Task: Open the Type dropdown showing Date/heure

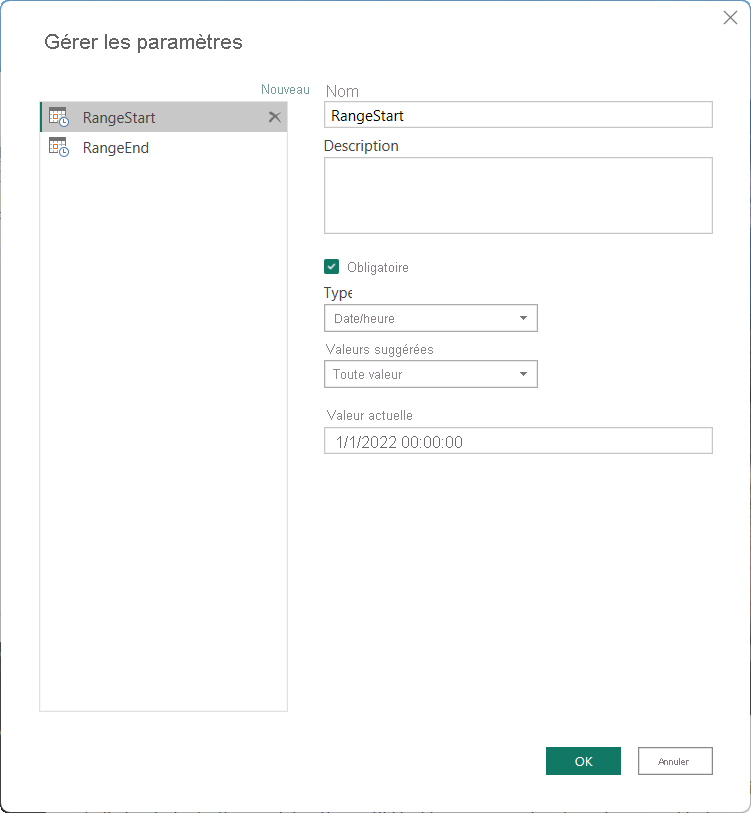Action: (430, 318)
